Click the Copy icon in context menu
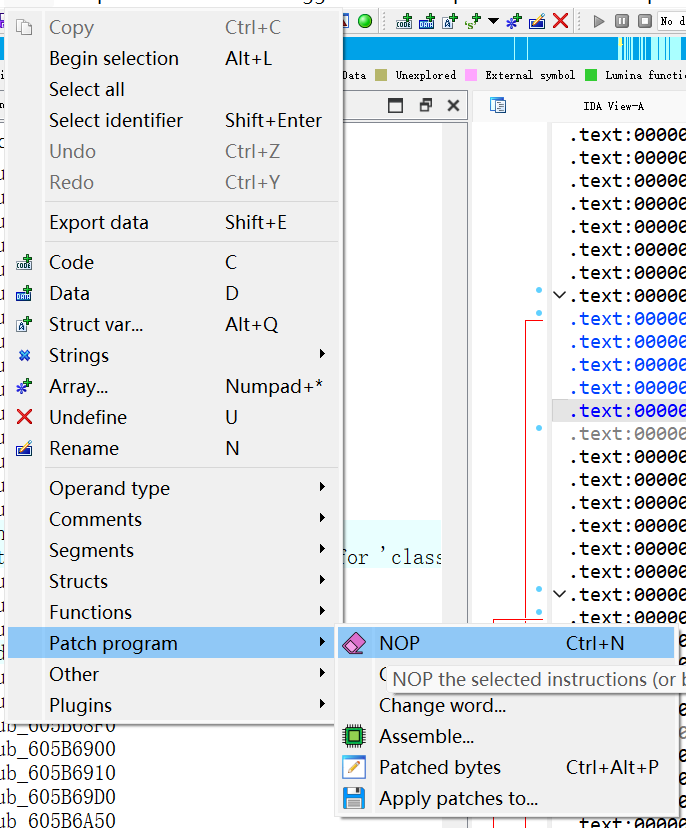 pos(24,27)
